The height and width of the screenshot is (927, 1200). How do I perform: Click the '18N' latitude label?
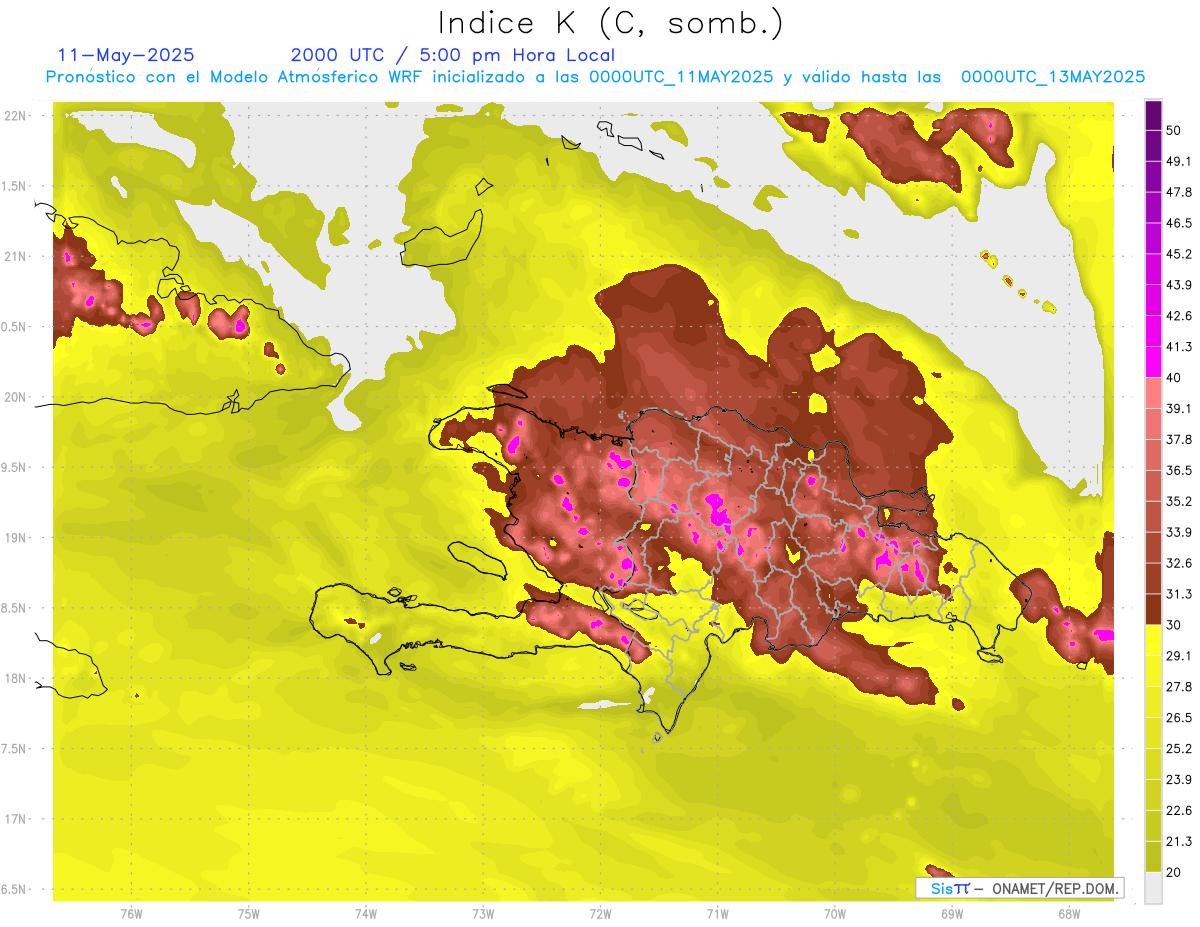click(x=17, y=678)
